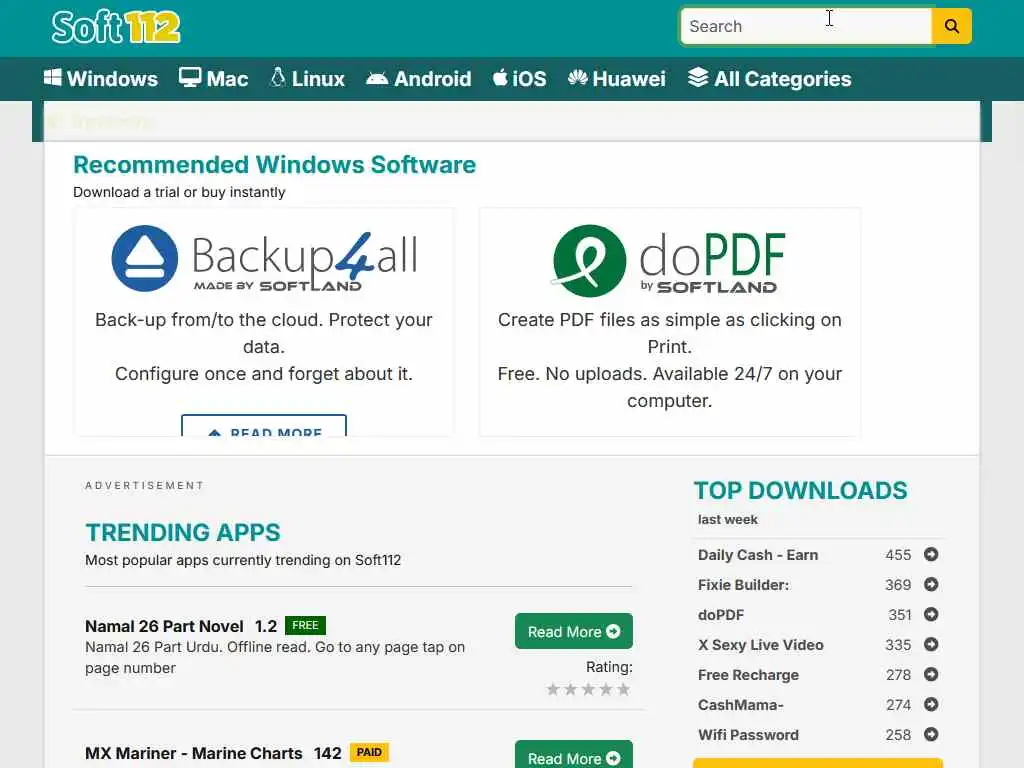Click arrow icon beside CashMama-
The image size is (1024, 768).
click(x=931, y=705)
